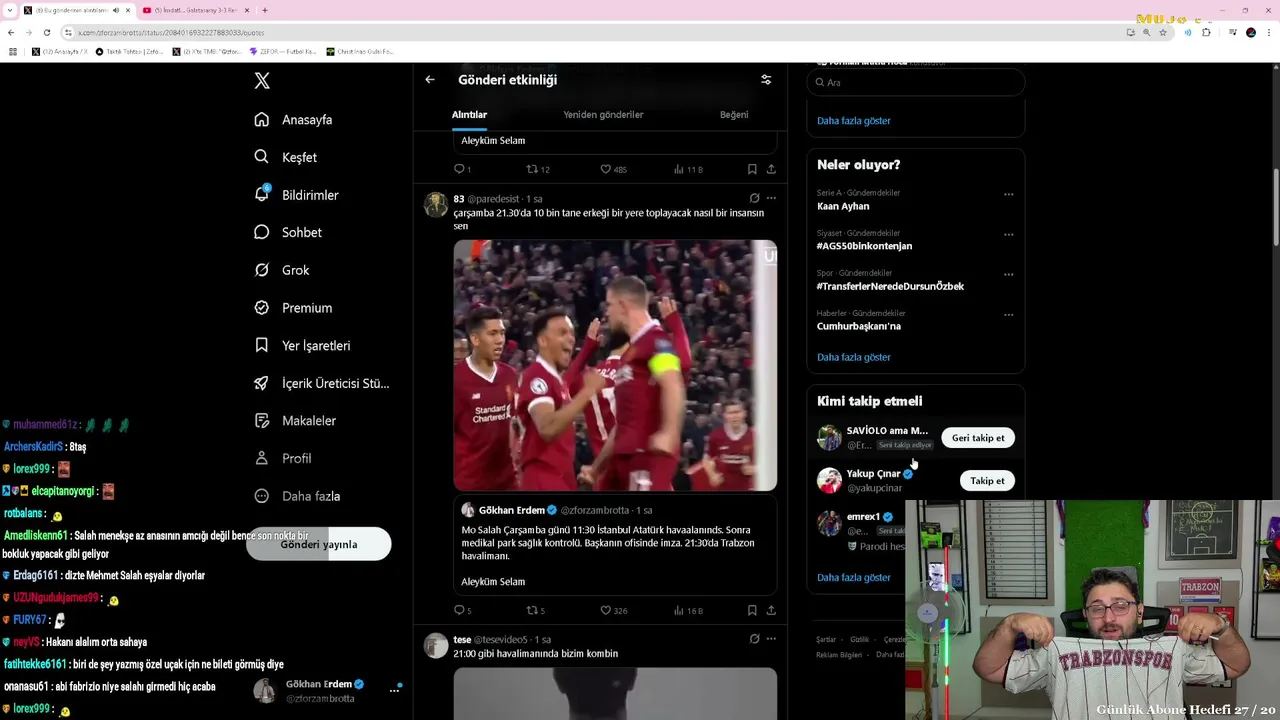Show more trends under Neler oluyor
1280x720 pixels.
point(854,357)
